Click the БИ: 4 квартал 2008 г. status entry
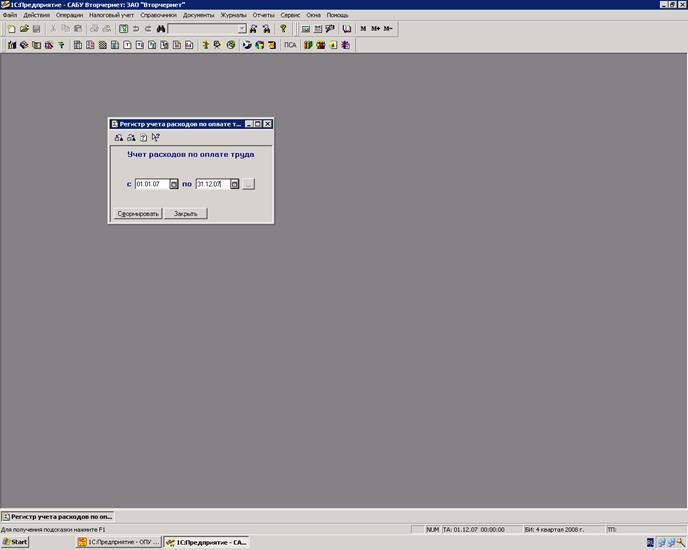Screen dimensions: 688x550 click(564, 530)
